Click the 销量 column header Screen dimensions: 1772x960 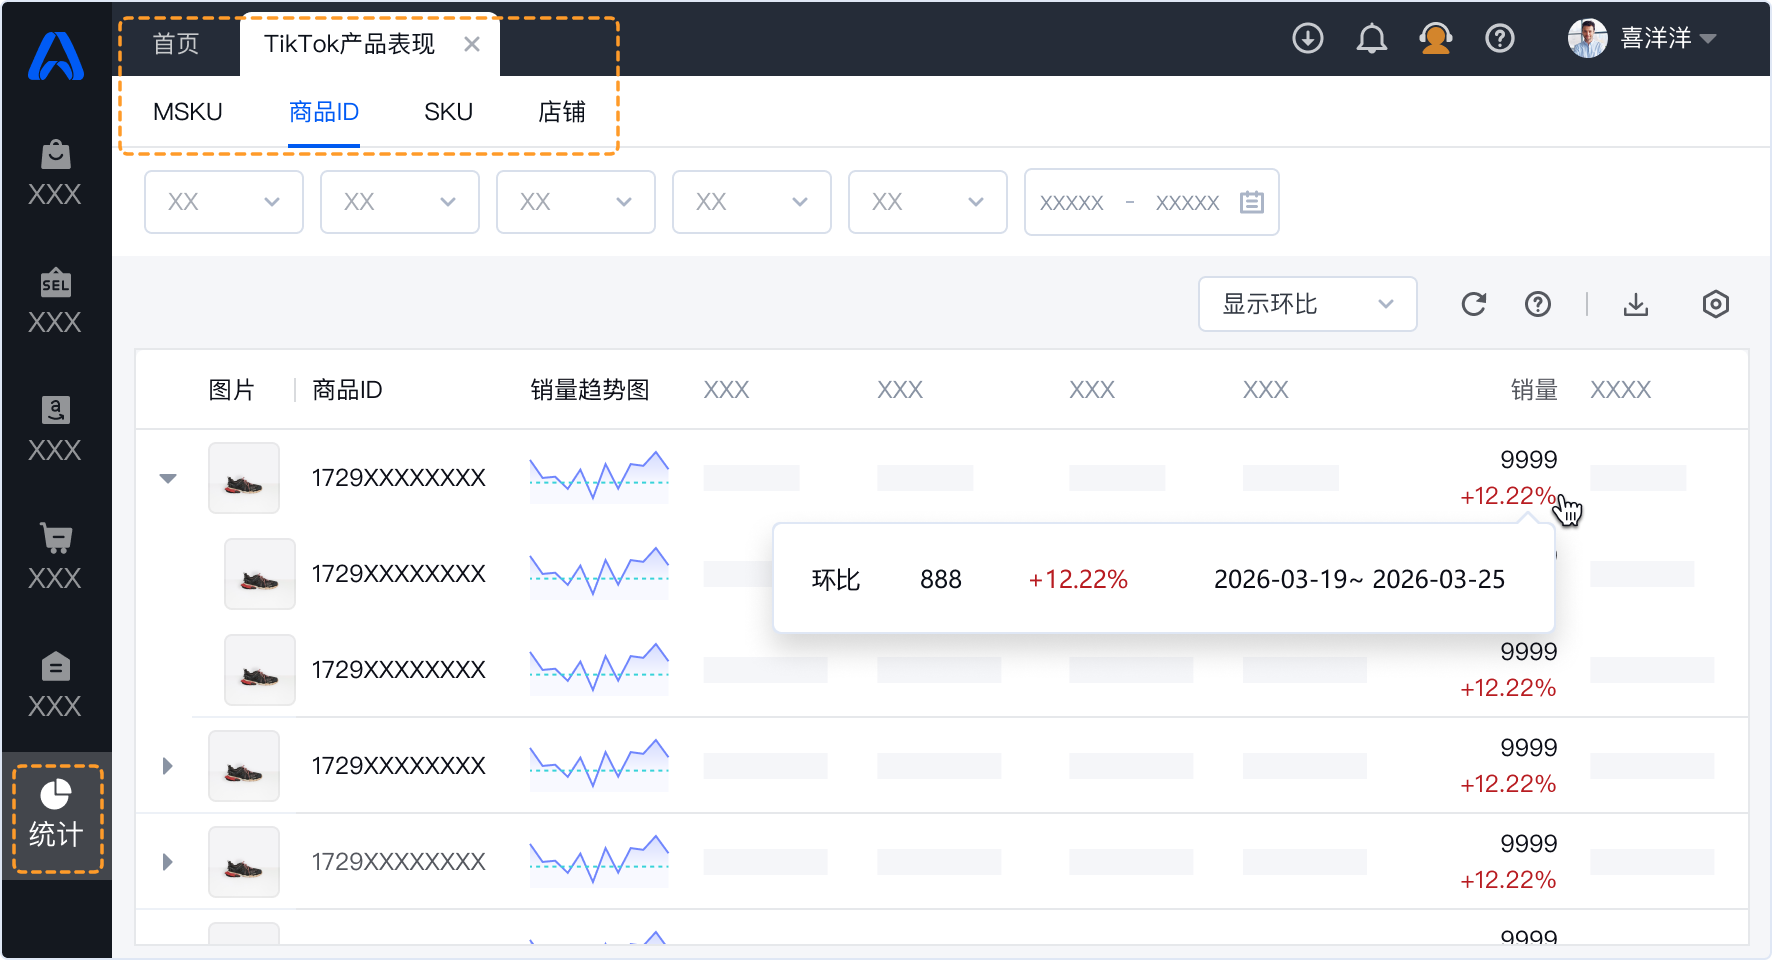1534,390
